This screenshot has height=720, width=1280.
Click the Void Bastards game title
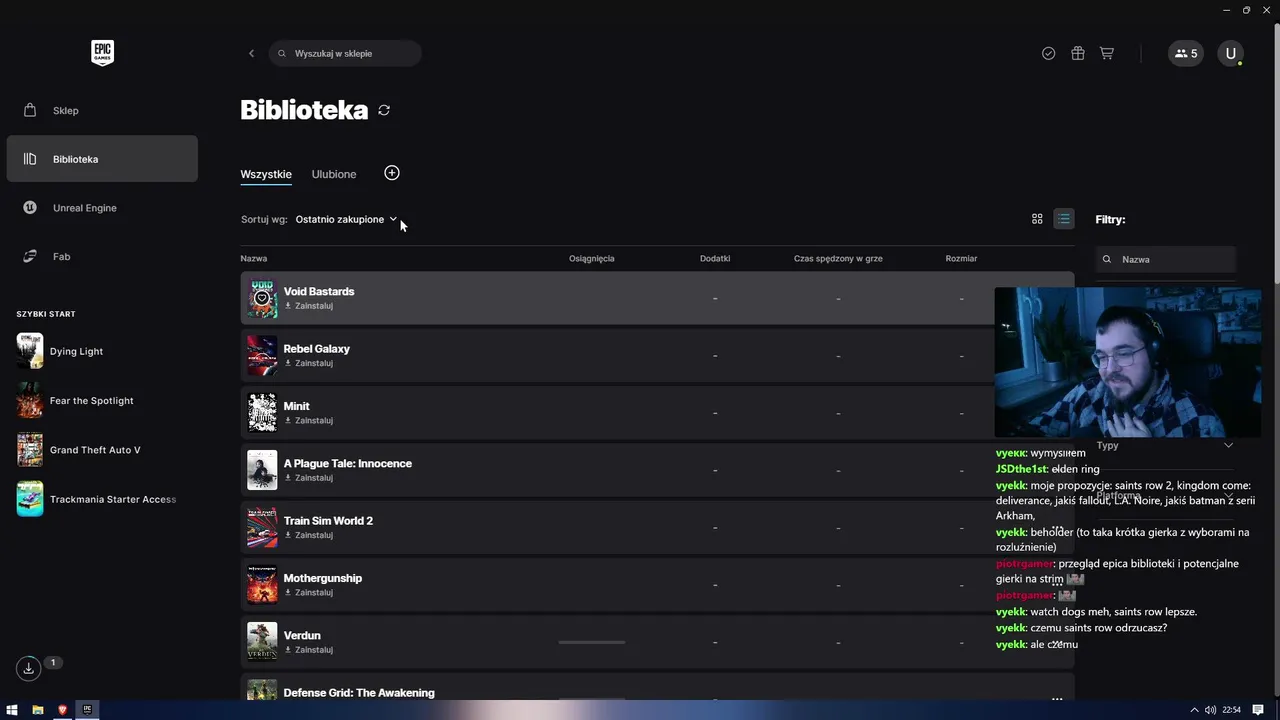coord(319,291)
